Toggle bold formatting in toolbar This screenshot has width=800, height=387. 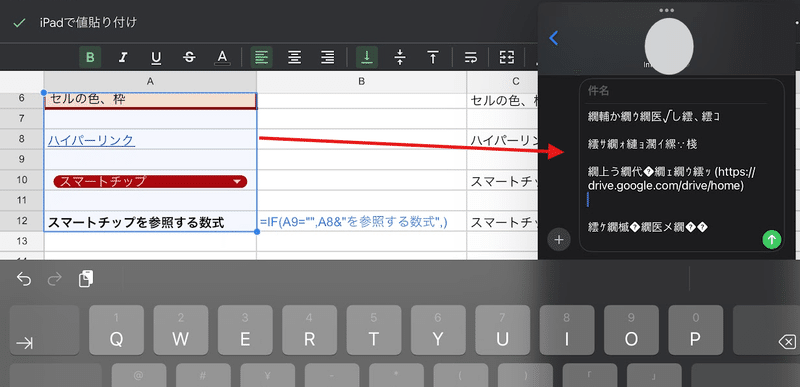coord(90,58)
